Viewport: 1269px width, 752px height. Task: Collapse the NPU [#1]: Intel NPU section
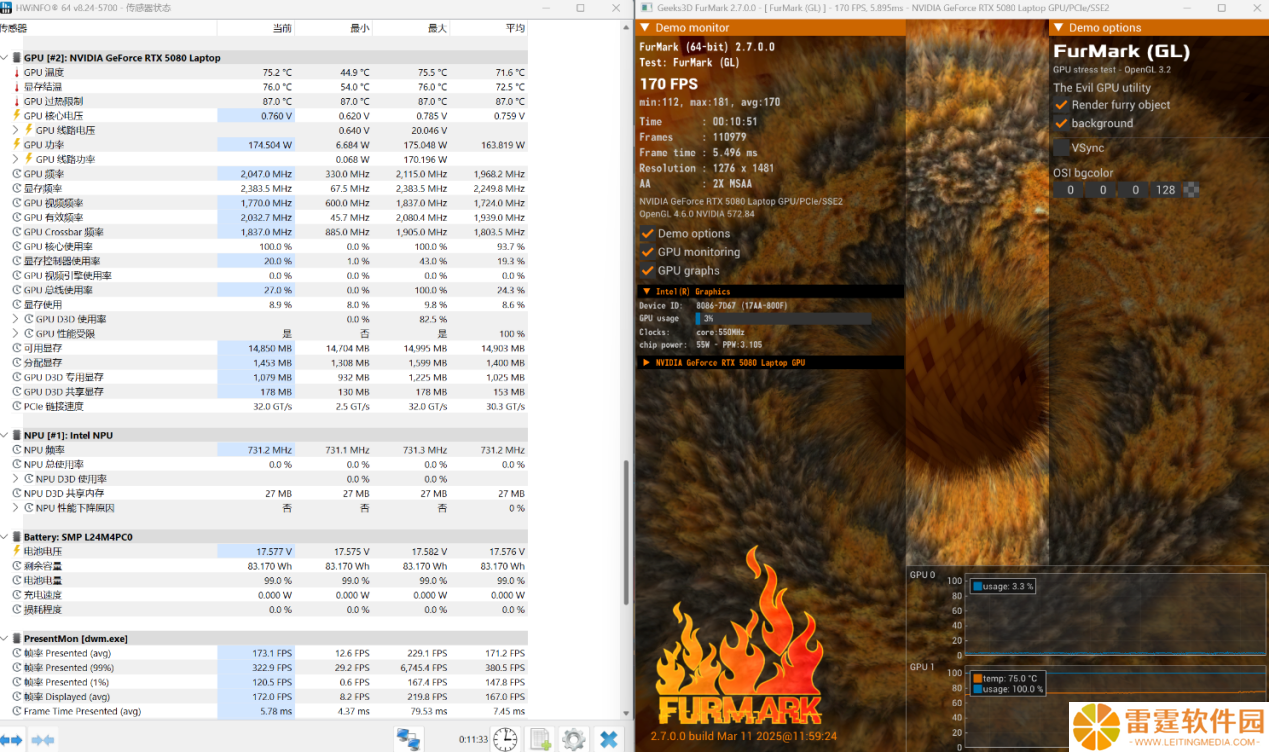(5, 436)
